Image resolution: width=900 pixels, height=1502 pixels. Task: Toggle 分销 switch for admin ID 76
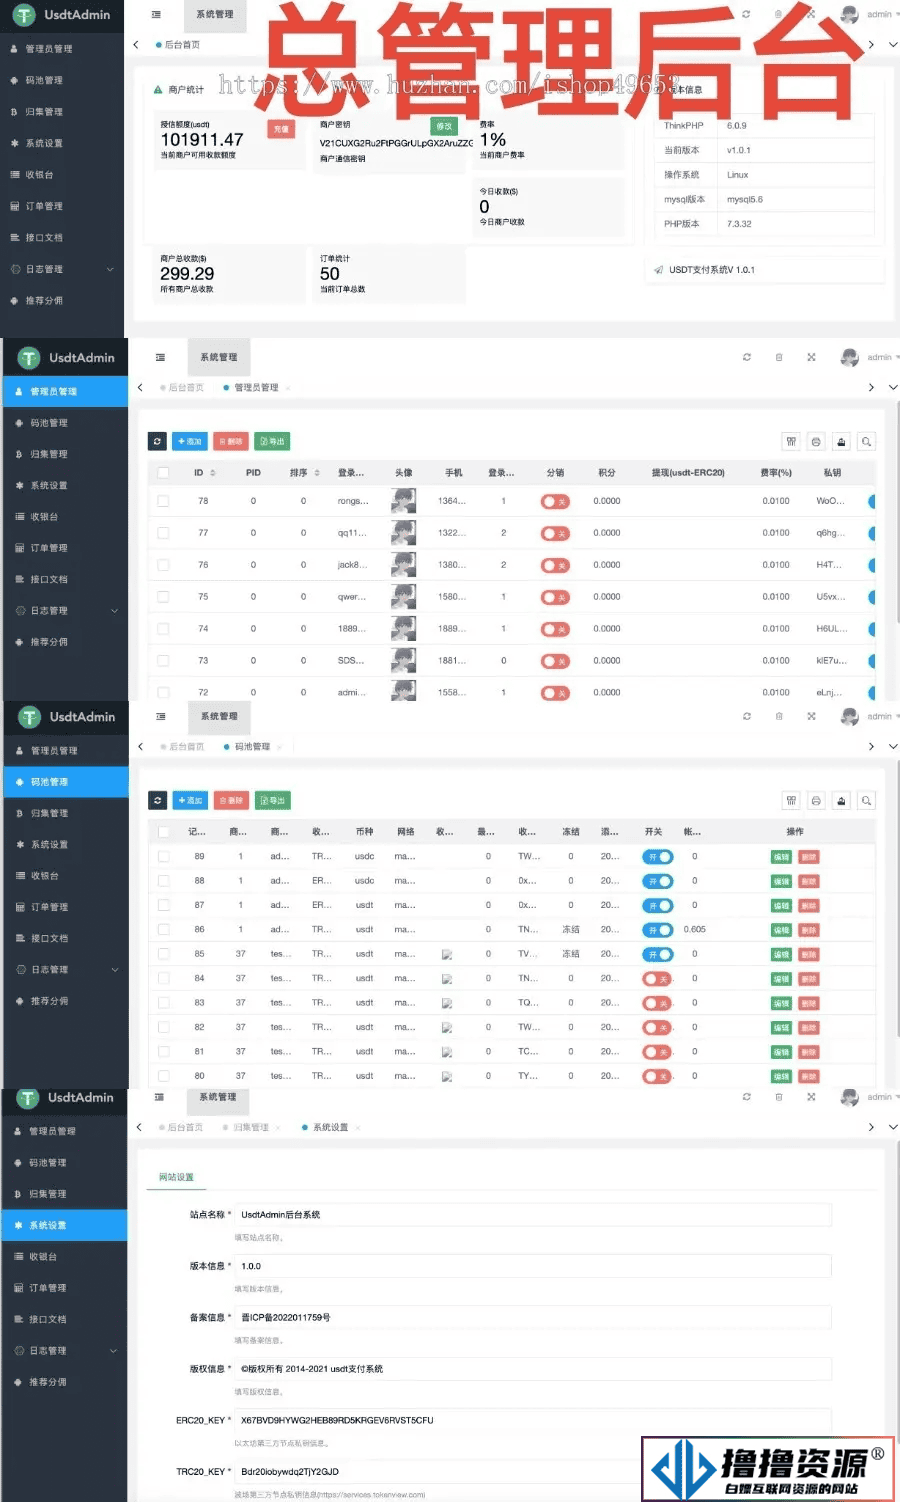pyautogui.click(x=555, y=566)
